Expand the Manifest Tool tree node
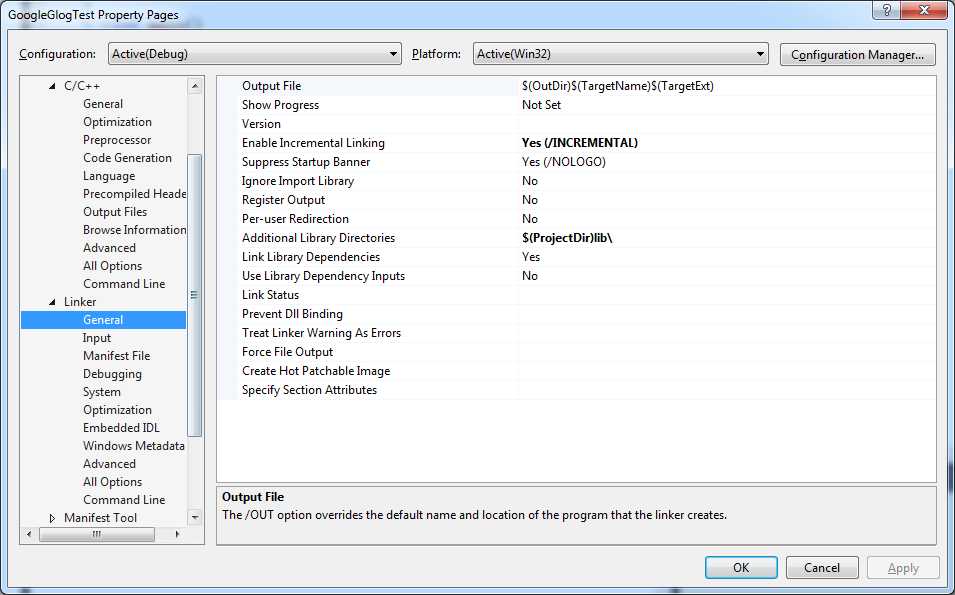 pyautogui.click(x=52, y=518)
